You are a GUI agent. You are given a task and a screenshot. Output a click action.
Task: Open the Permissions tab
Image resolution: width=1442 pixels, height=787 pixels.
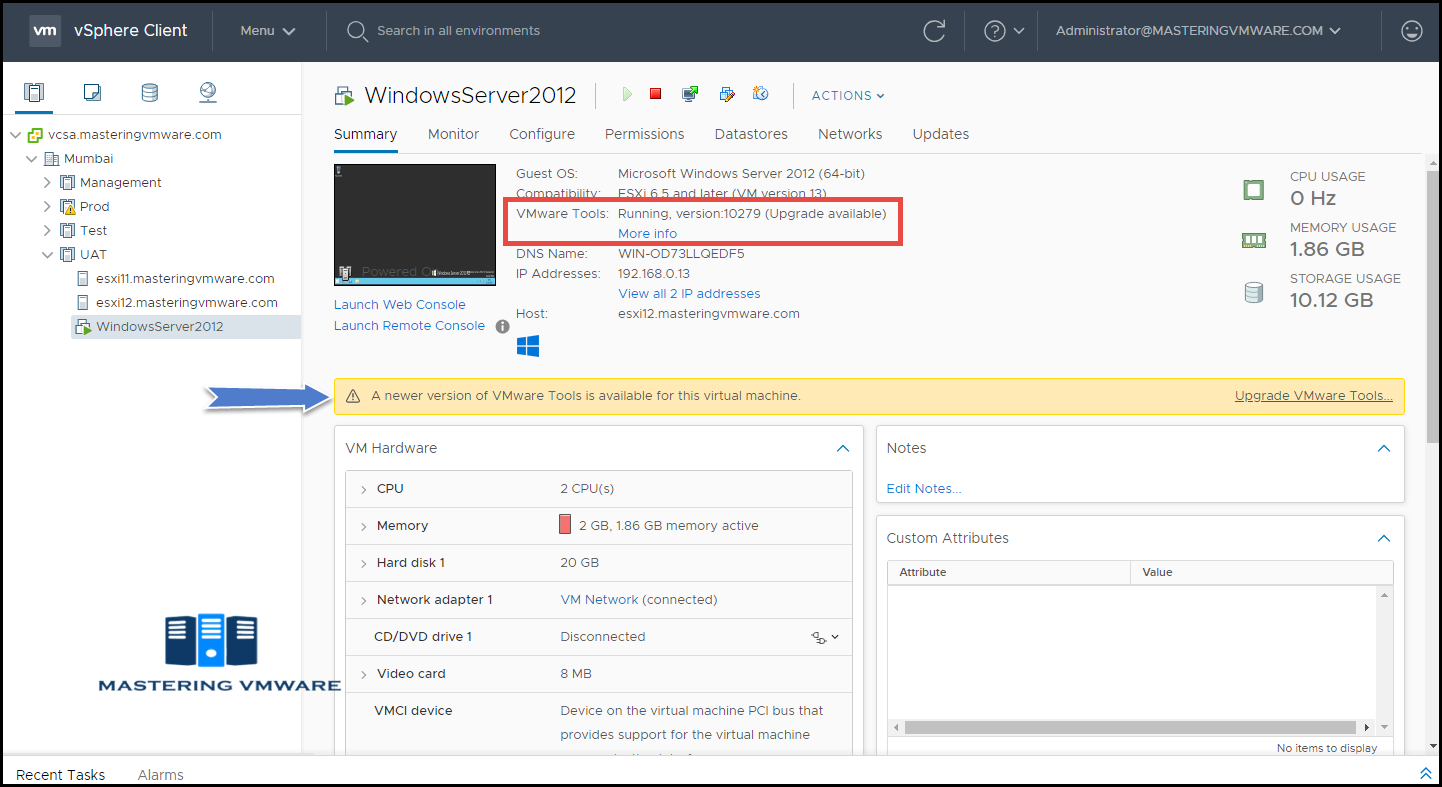pos(645,134)
